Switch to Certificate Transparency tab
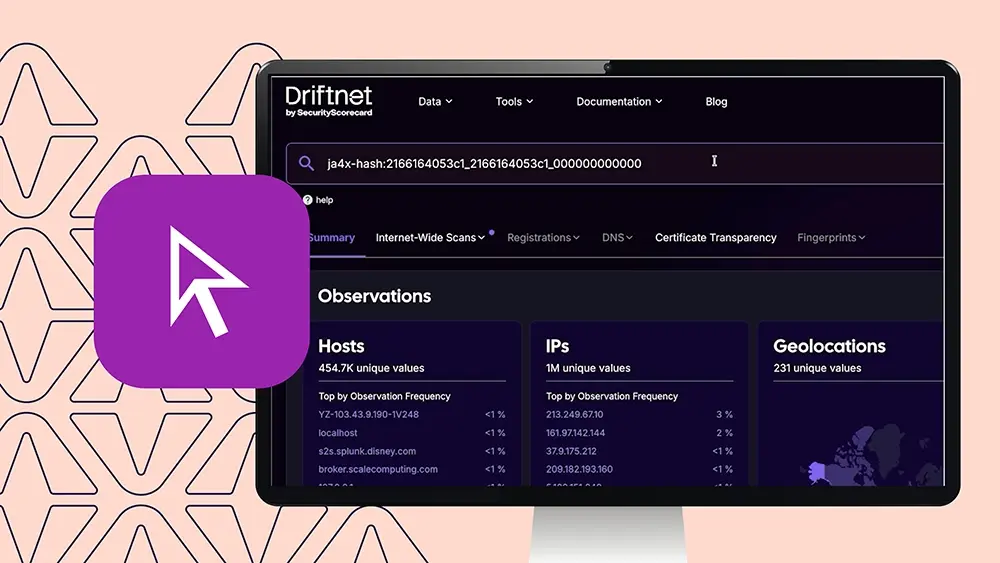The width and height of the screenshot is (1000, 563). point(716,237)
